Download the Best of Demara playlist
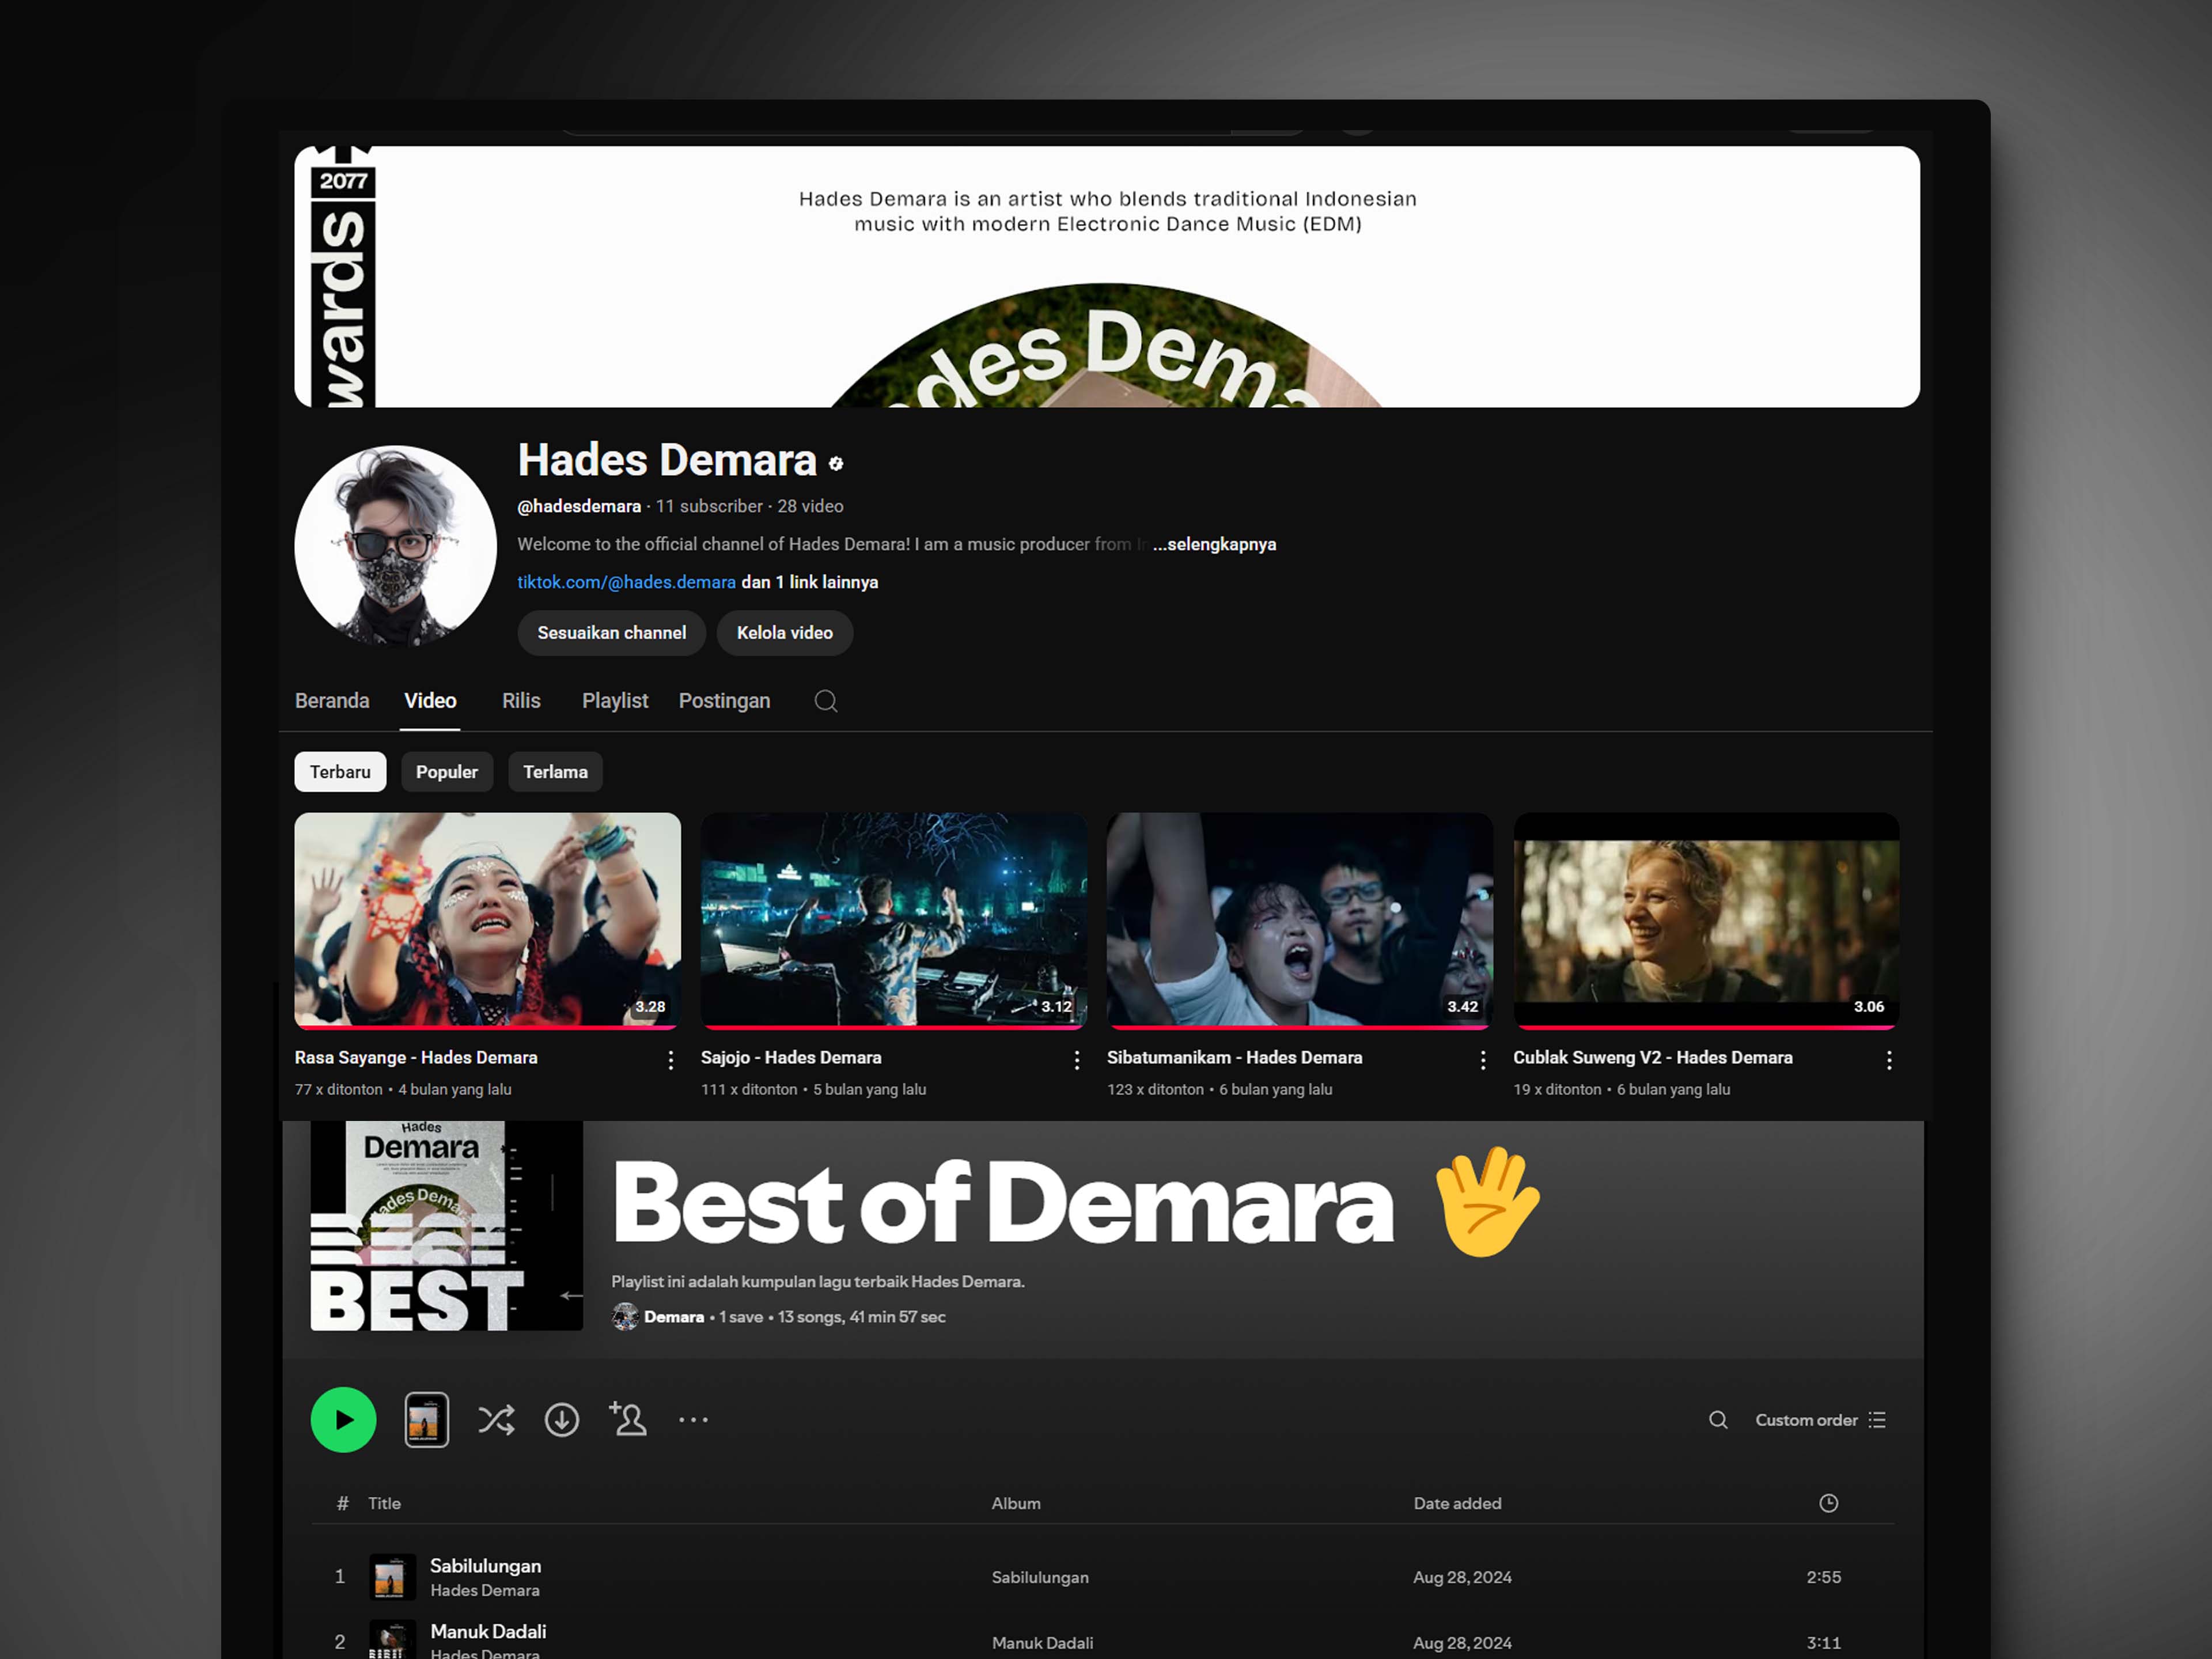This screenshot has height=1659, width=2212. [x=561, y=1419]
